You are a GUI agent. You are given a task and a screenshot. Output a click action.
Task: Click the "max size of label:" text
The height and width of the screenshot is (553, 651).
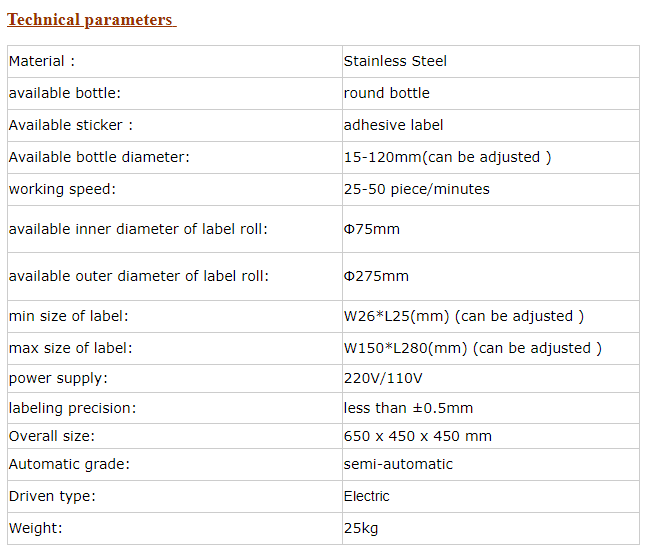tap(70, 348)
